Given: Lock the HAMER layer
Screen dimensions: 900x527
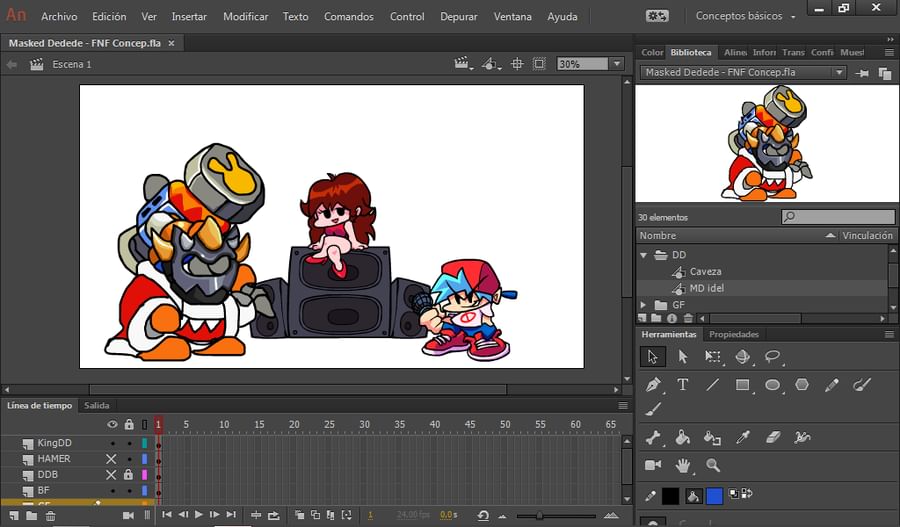Looking at the screenshot, I should [x=129, y=459].
